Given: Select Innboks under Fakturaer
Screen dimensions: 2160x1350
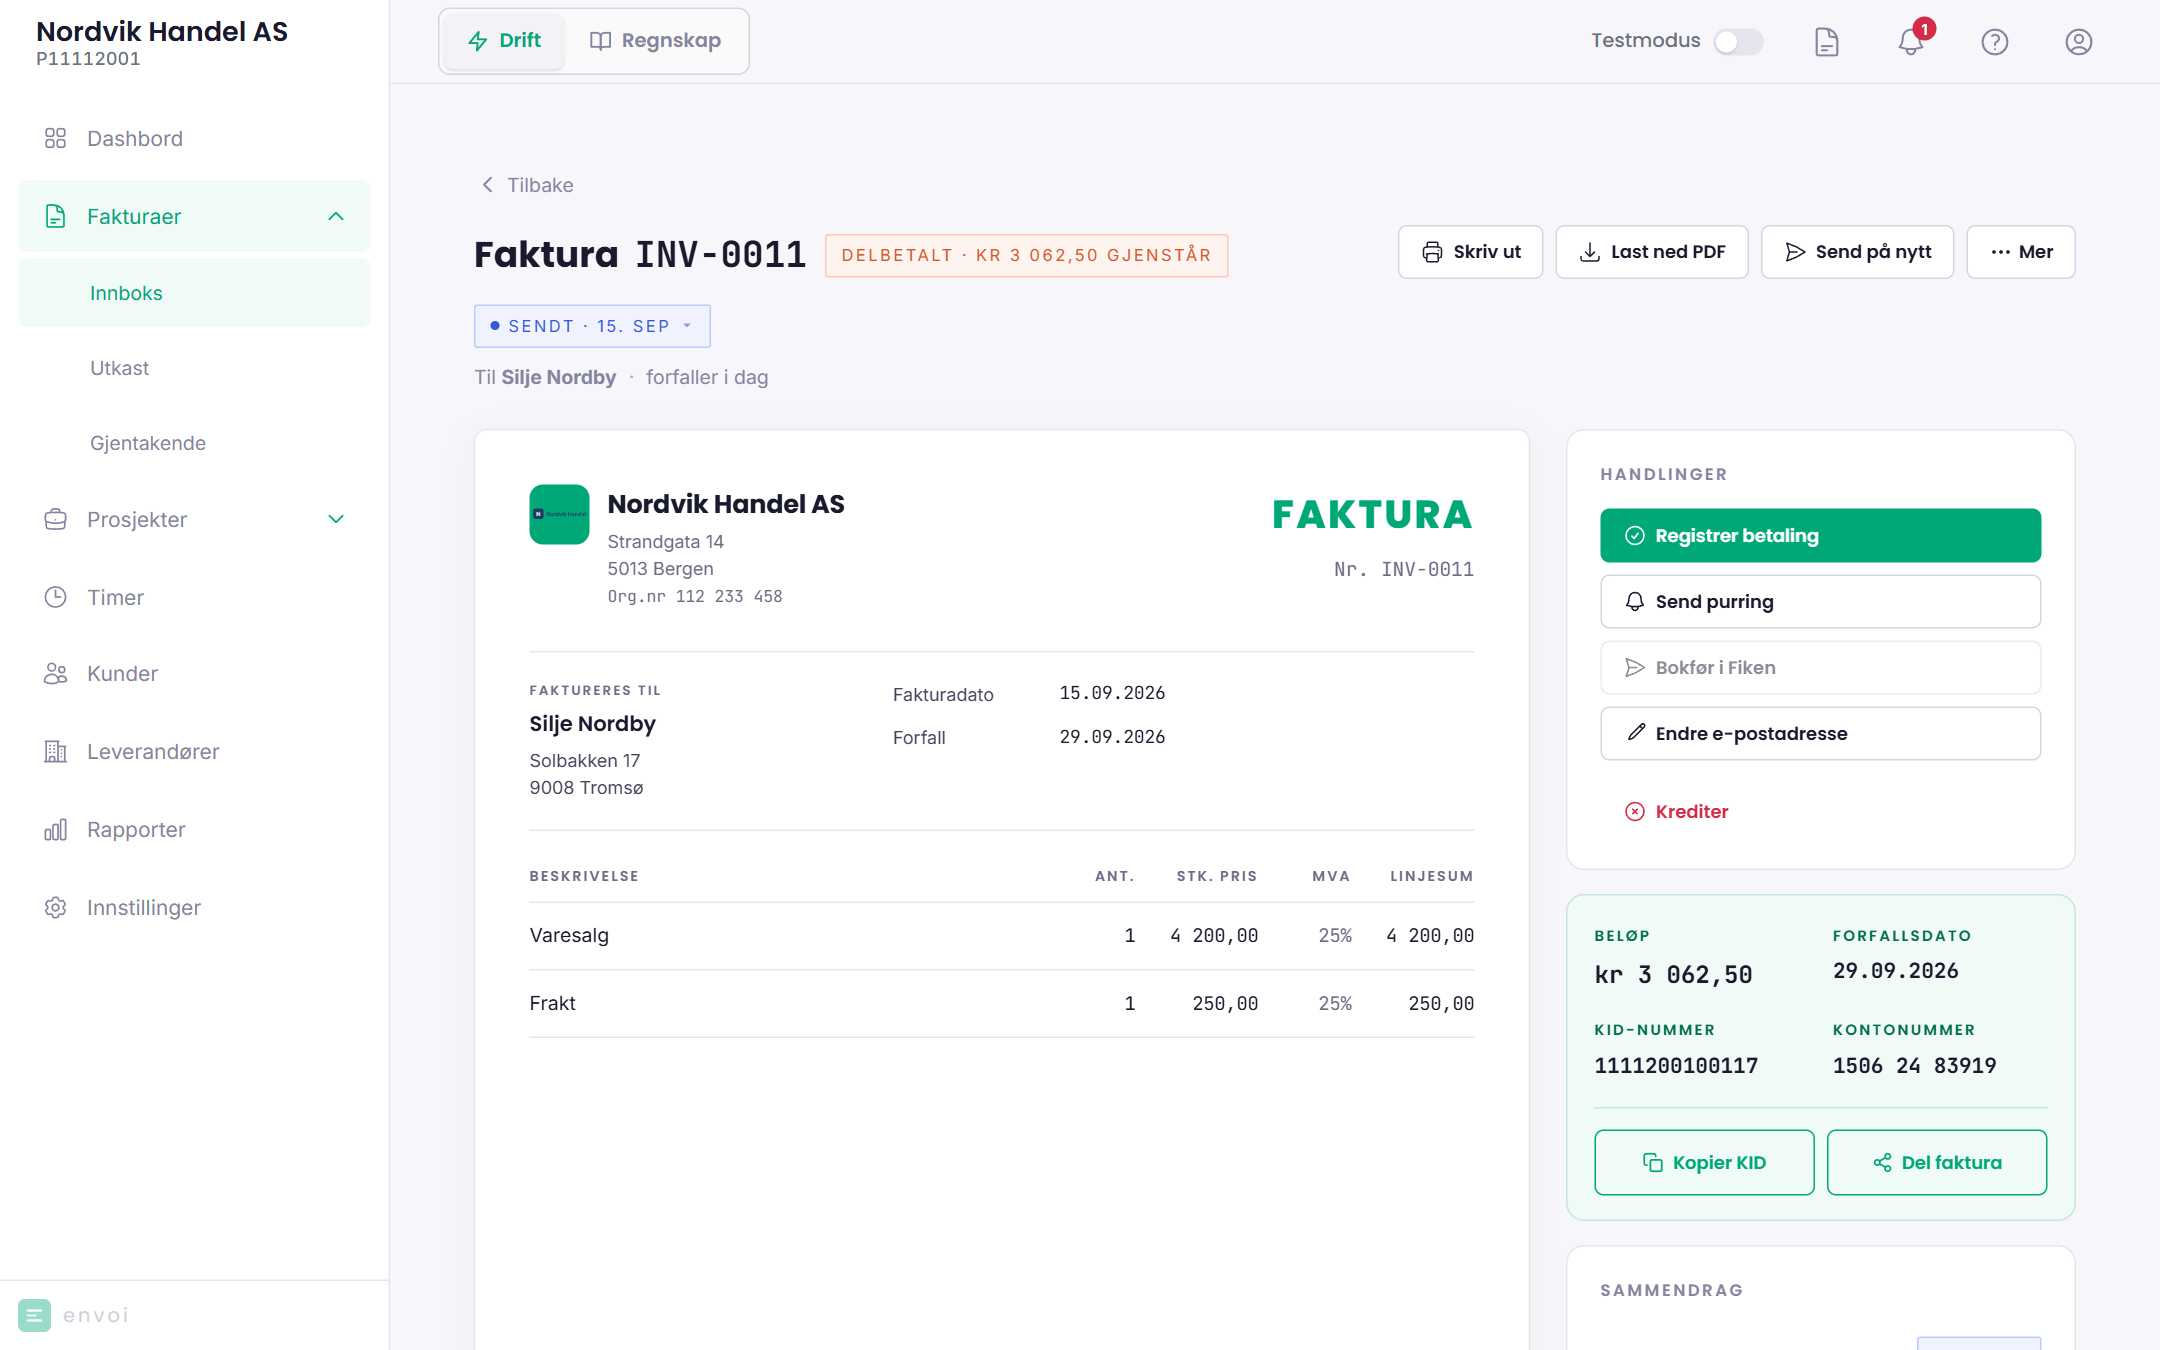Looking at the screenshot, I should point(194,292).
